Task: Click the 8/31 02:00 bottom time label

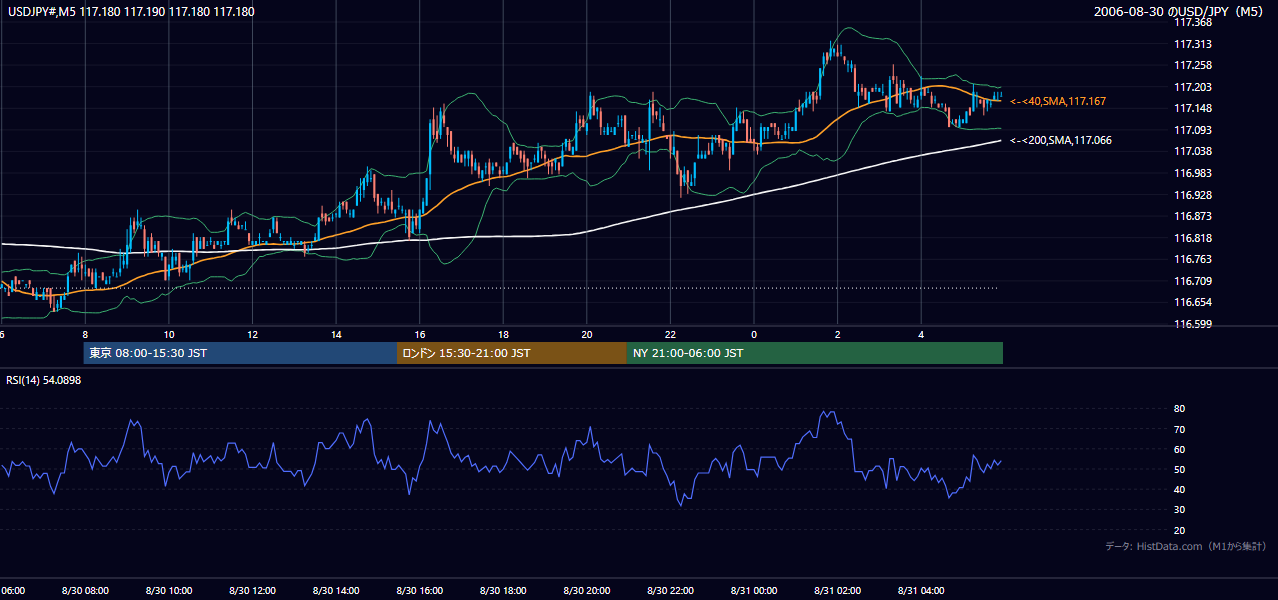Action: pos(838,590)
